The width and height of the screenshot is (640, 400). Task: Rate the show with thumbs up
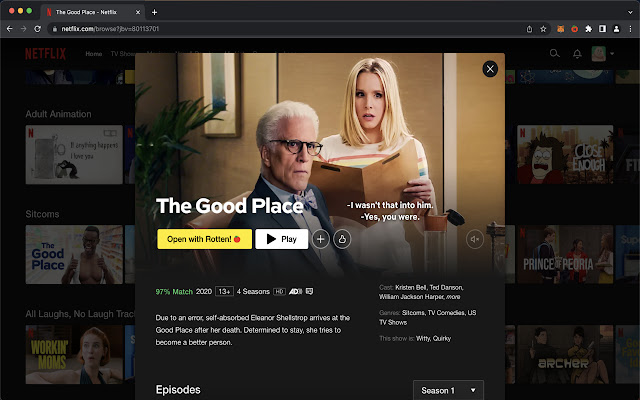pyautogui.click(x=342, y=239)
